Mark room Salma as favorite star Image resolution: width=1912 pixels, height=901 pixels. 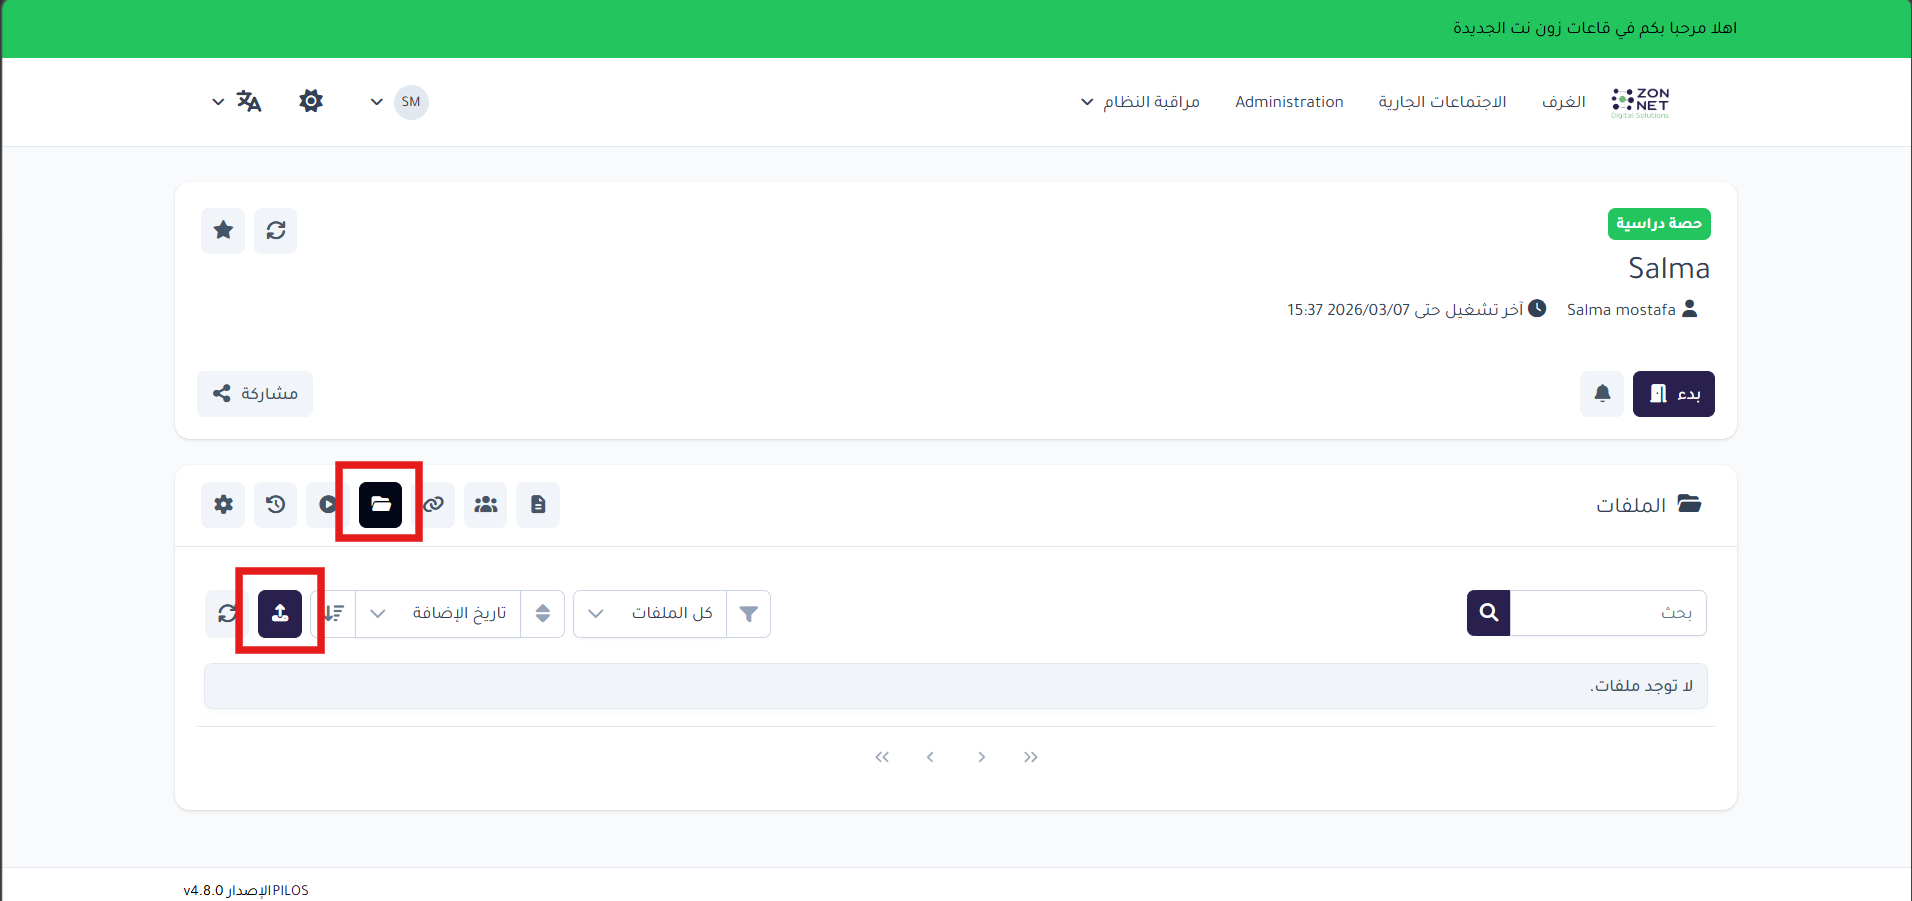tap(223, 231)
